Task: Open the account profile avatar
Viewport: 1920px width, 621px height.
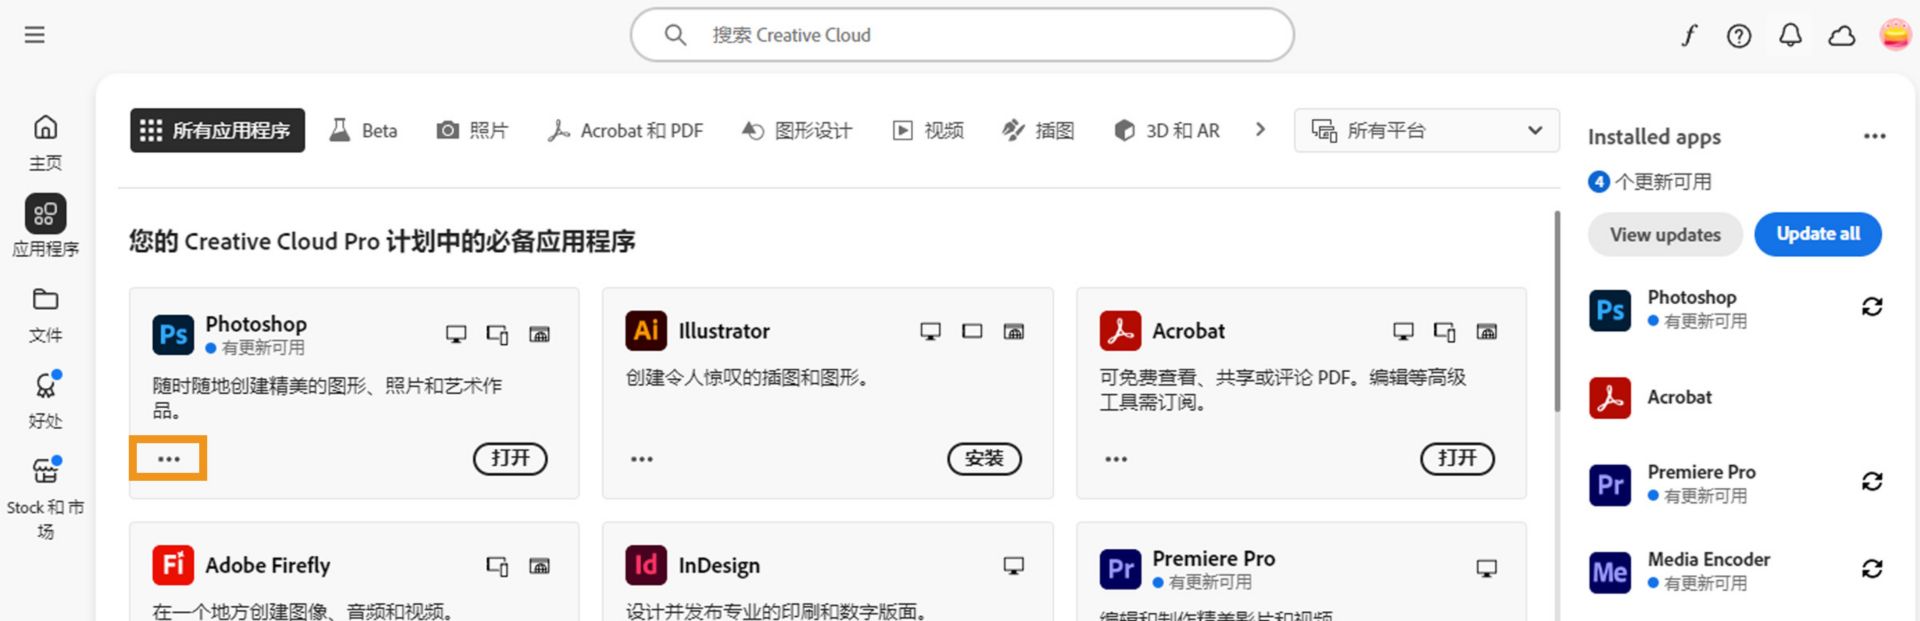Action: click(1895, 35)
